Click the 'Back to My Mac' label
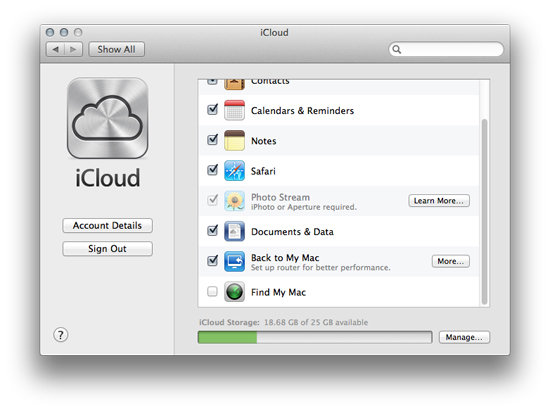The height and width of the screenshot is (411, 550). click(x=285, y=258)
